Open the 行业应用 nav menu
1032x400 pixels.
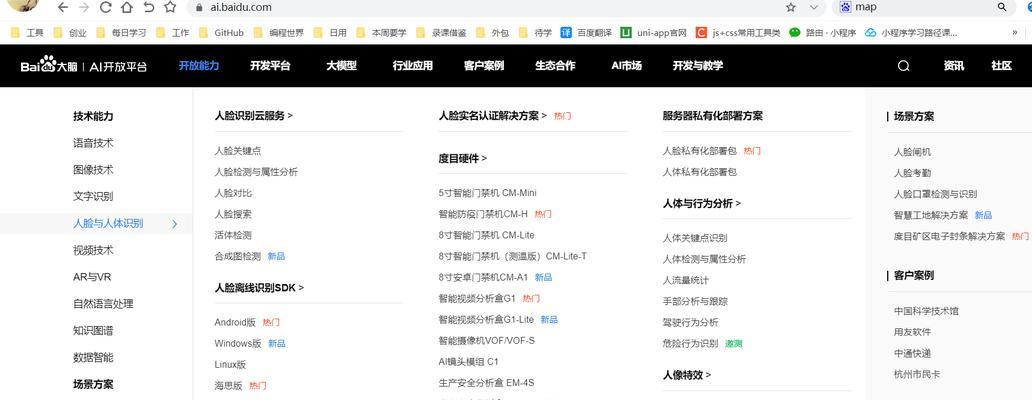(413, 66)
